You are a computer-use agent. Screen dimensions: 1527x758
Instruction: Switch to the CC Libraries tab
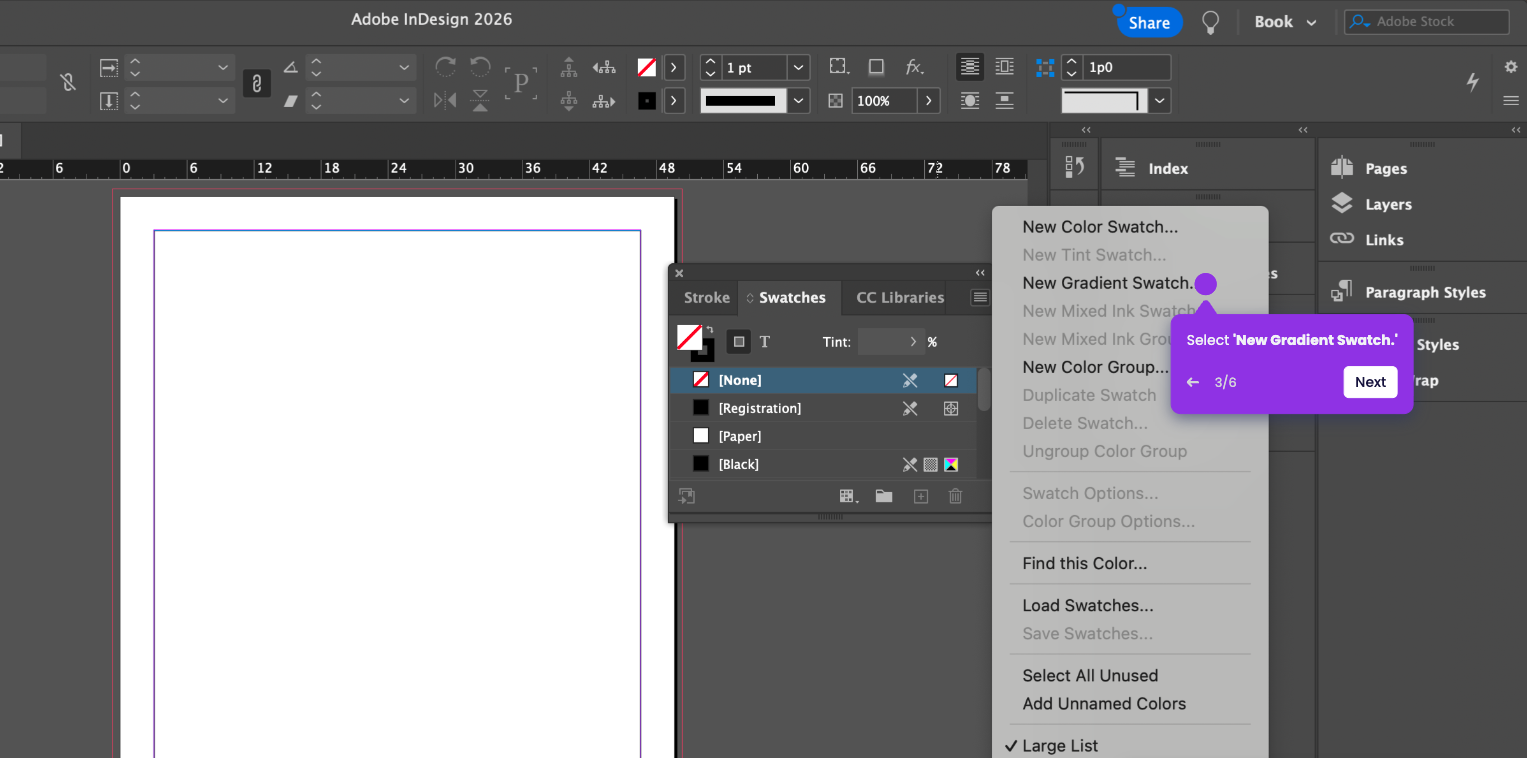pyautogui.click(x=900, y=297)
